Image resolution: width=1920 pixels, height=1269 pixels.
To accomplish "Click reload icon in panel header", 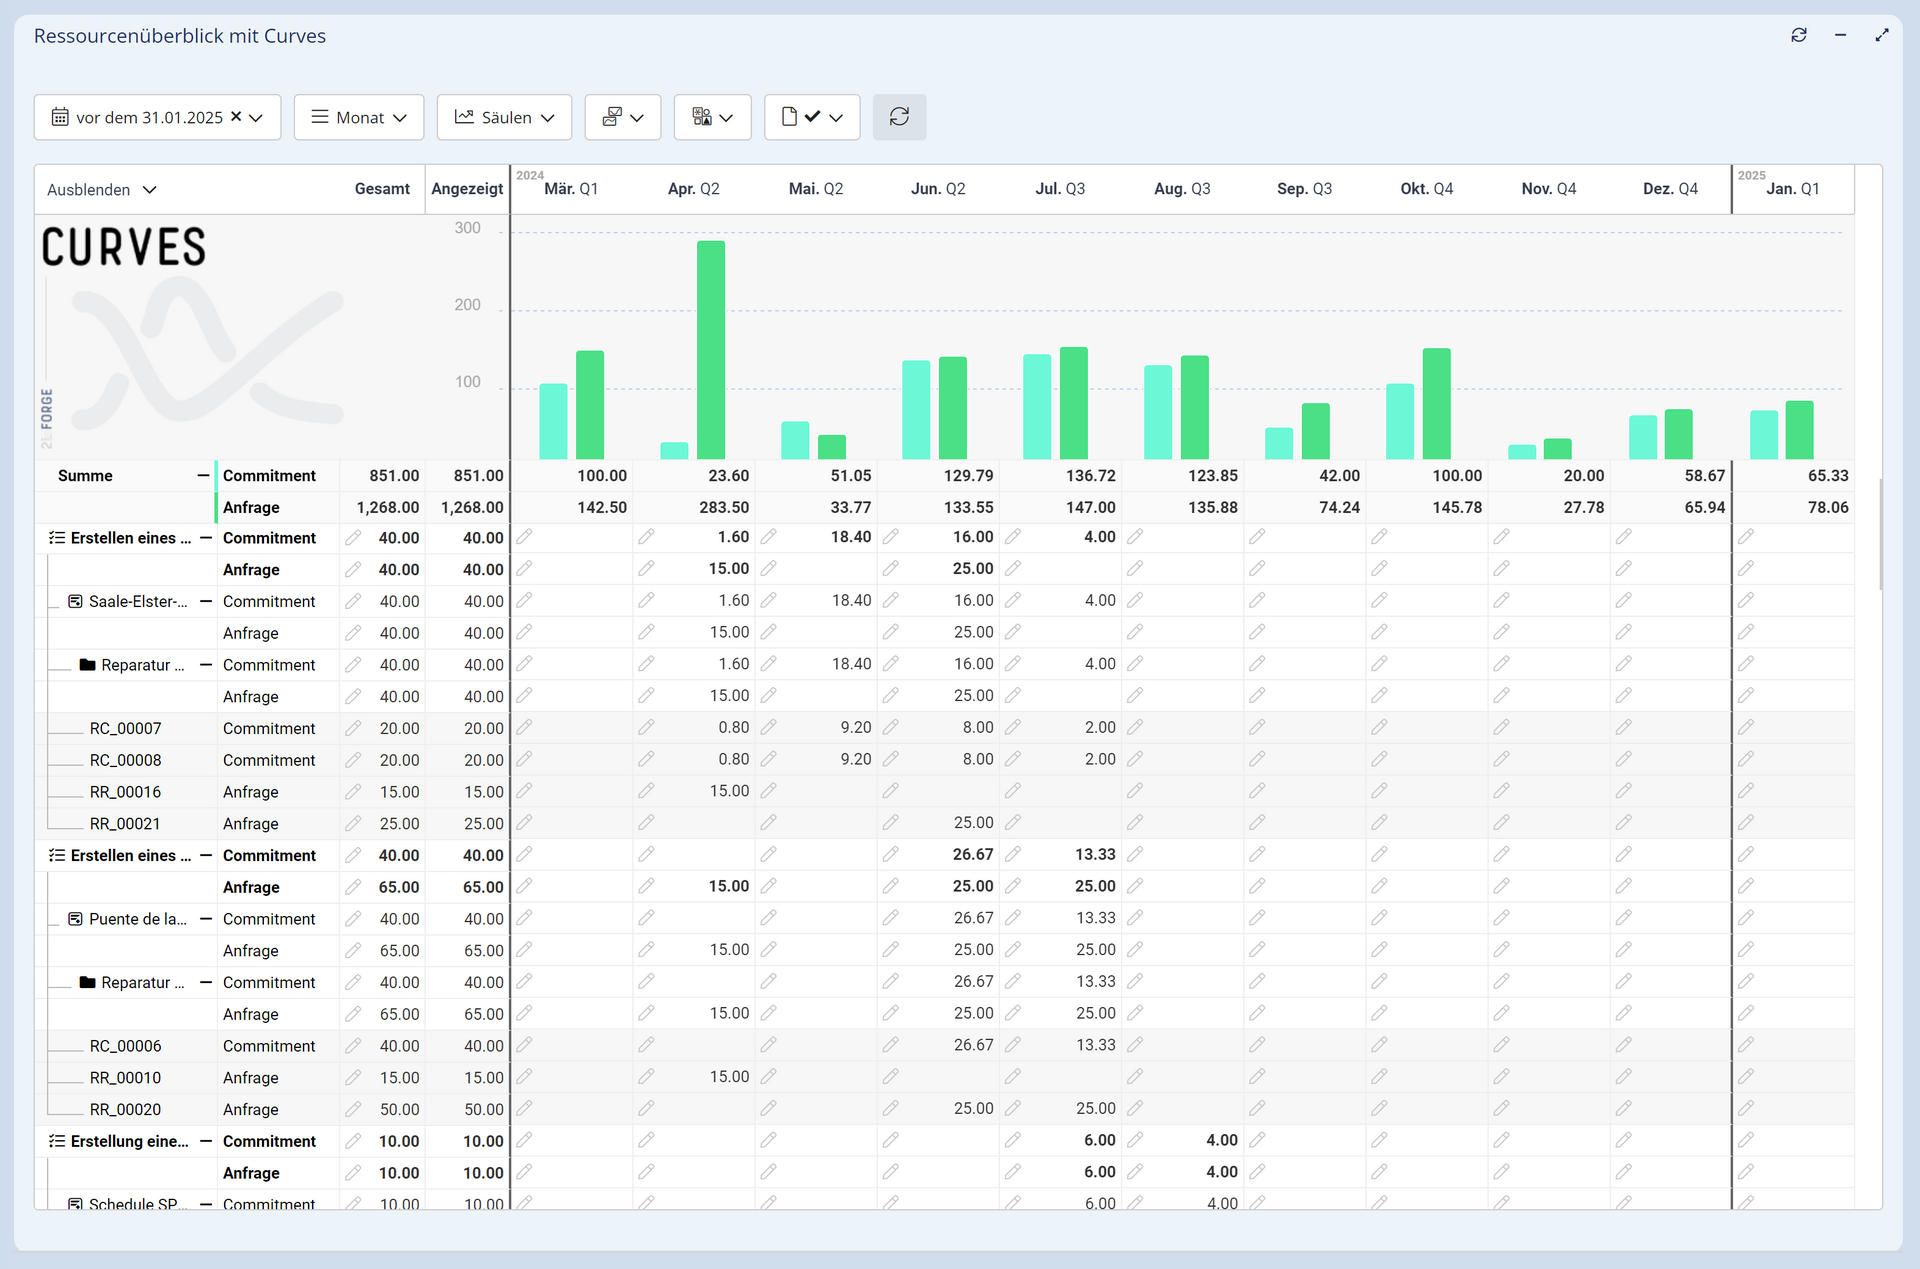I will [1799, 35].
